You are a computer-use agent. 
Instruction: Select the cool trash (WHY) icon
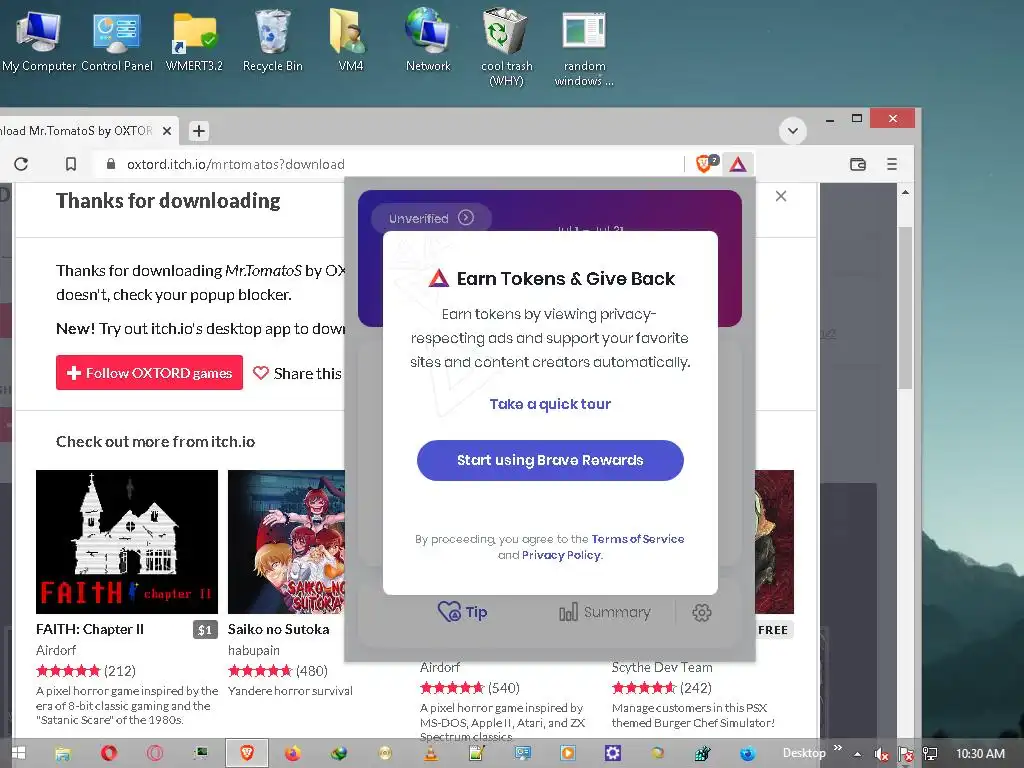pyautogui.click(x=506, y=47)
